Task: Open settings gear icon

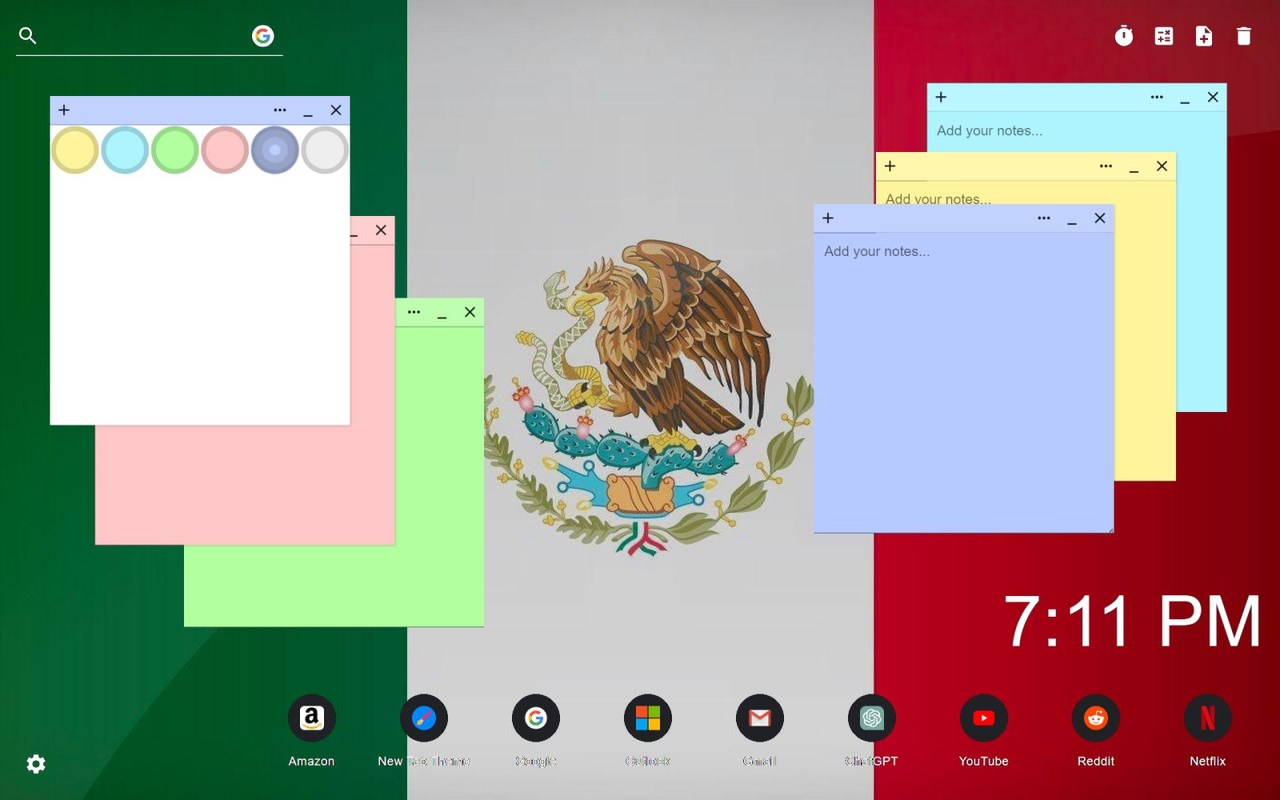Action: click(x=36, y=764)
